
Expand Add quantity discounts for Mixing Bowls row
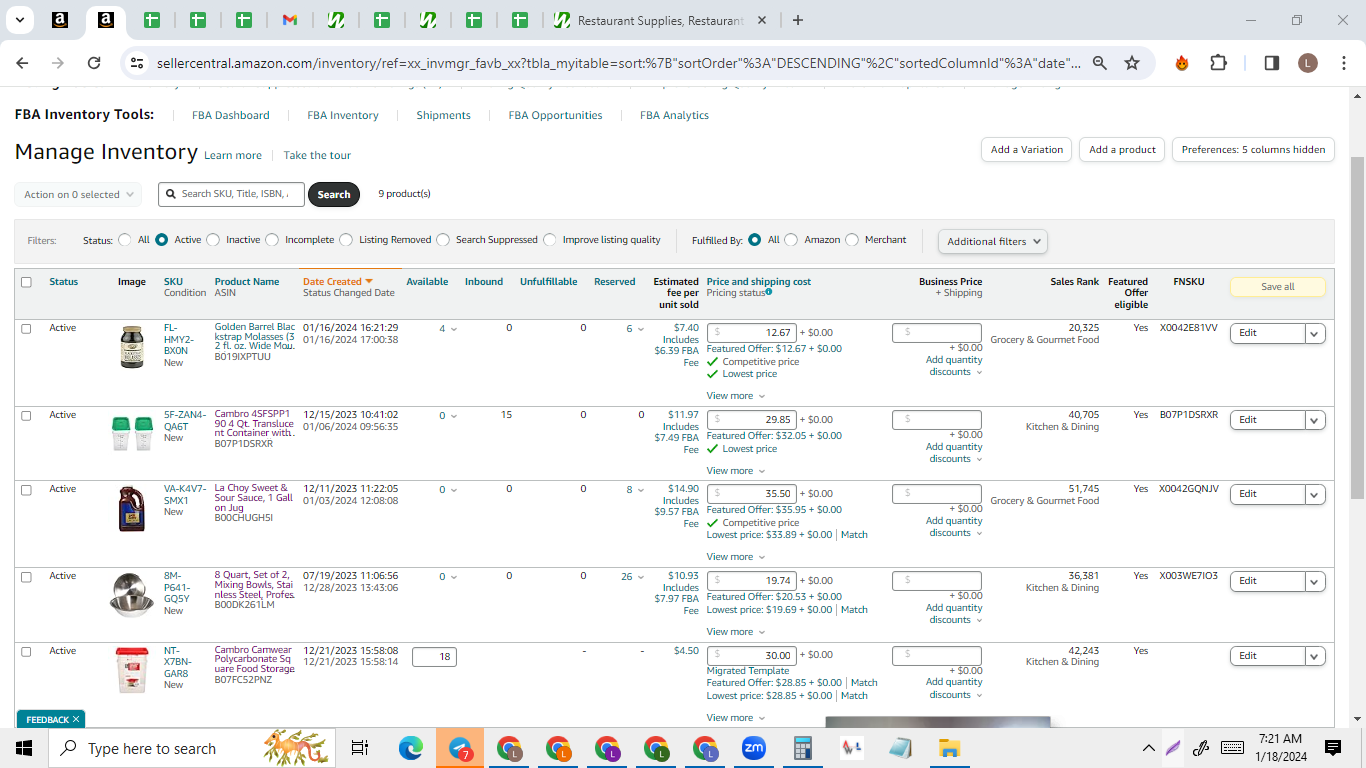[954, 614]
